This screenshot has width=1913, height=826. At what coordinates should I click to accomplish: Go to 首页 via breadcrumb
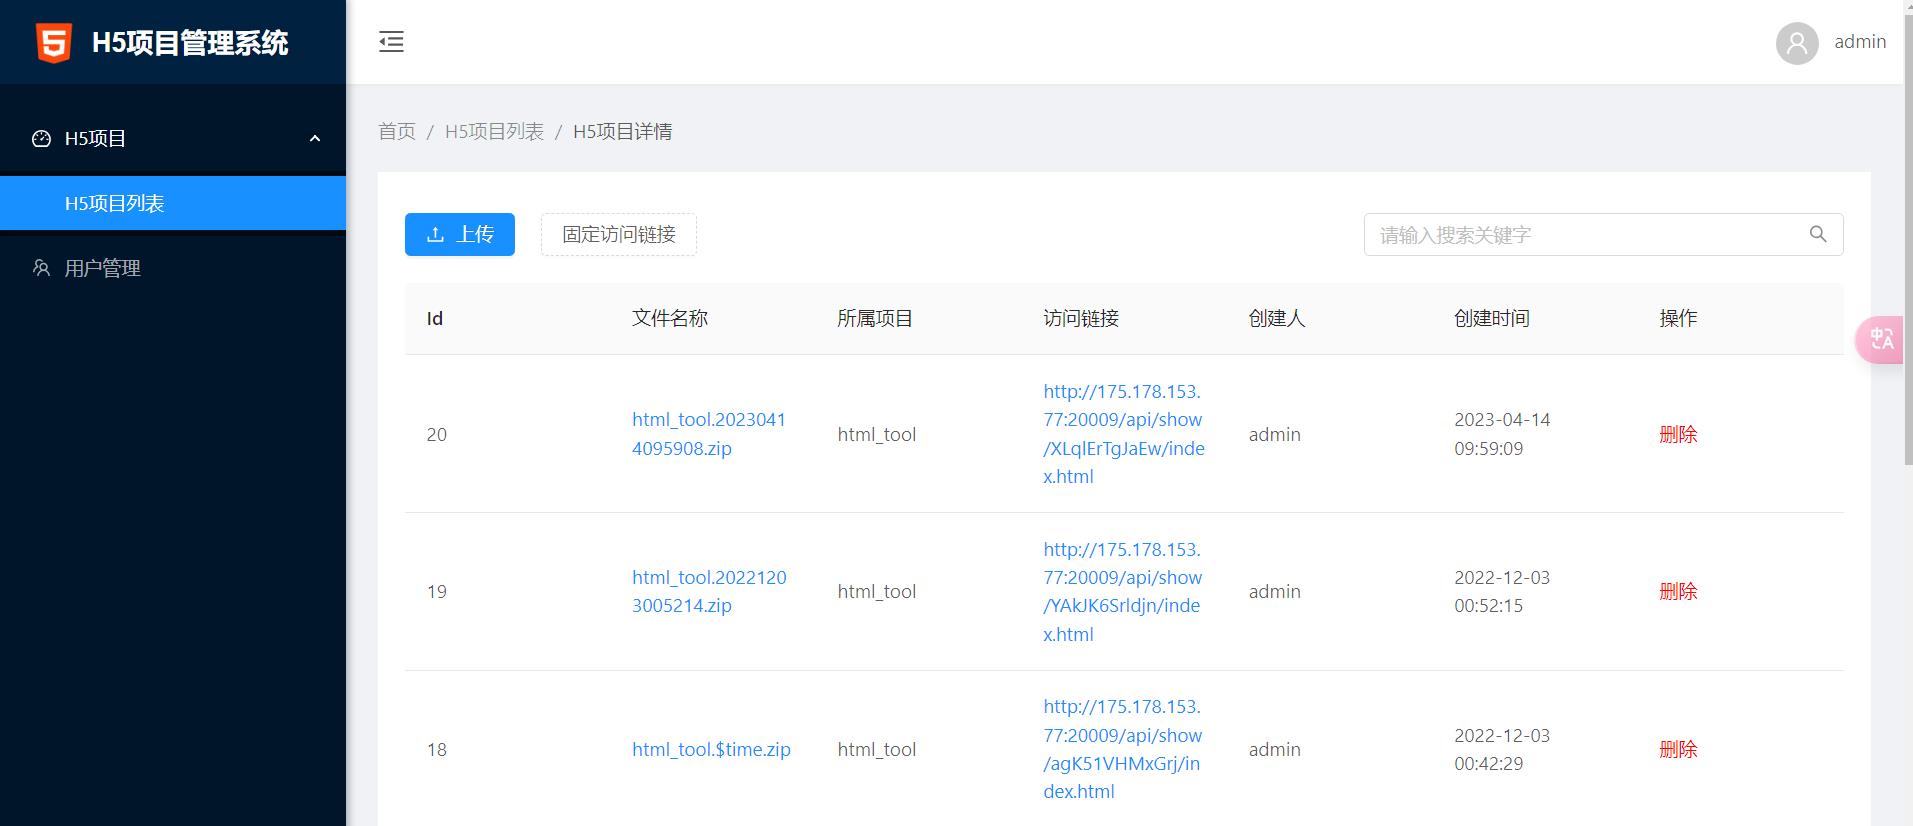396,132
